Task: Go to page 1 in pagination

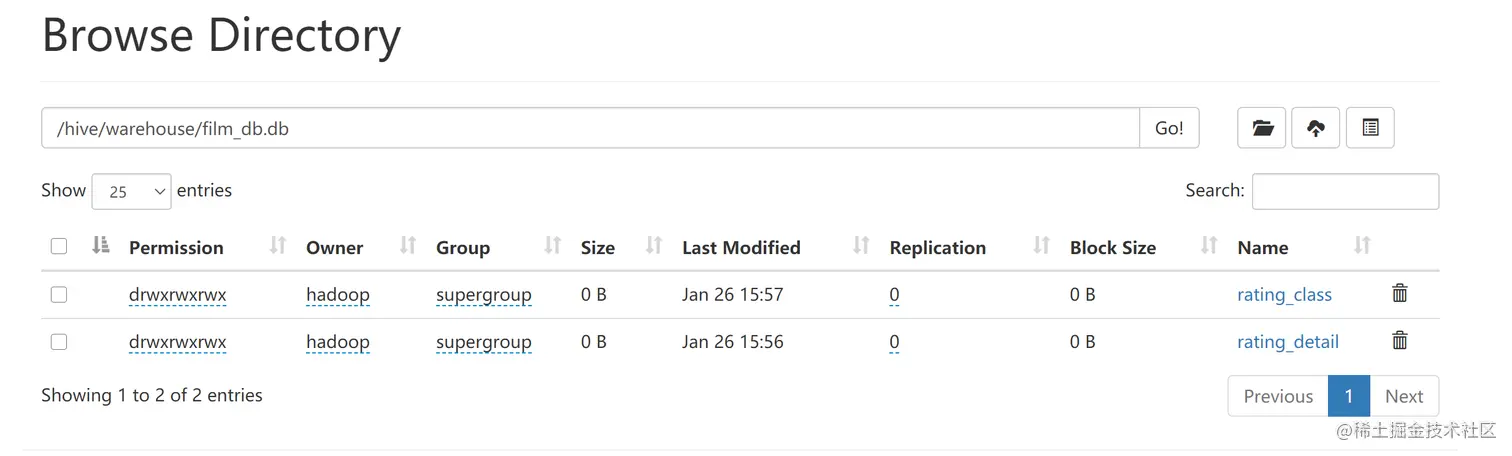Action: click(1348, 396)
